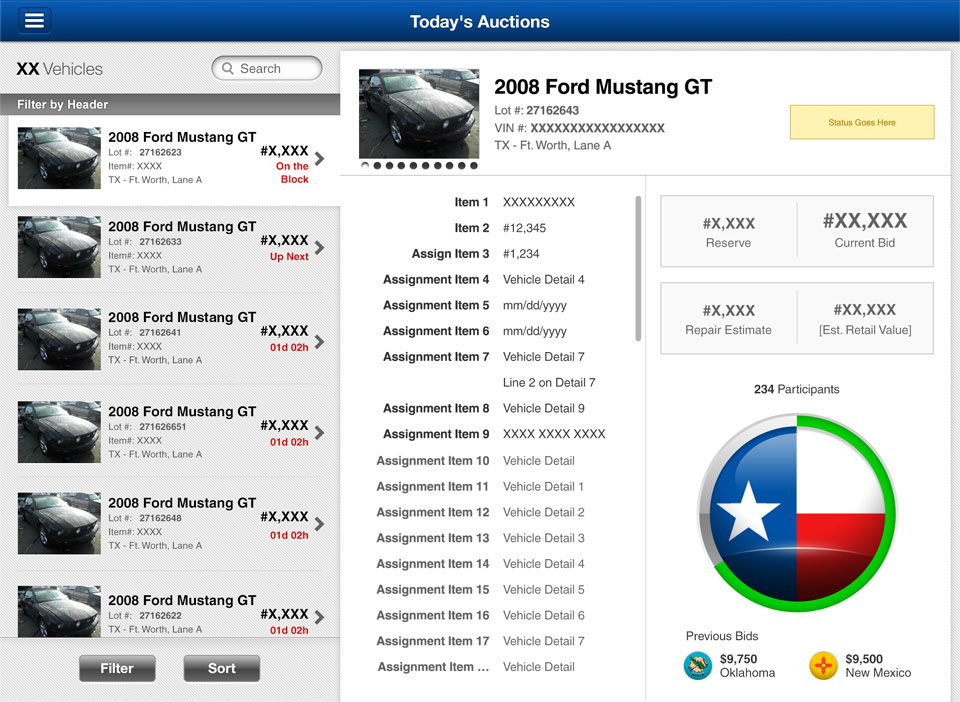Expand chevron arrow for lot 27162641
This screenshot has height=702, width=960.
tap(319, 341)
